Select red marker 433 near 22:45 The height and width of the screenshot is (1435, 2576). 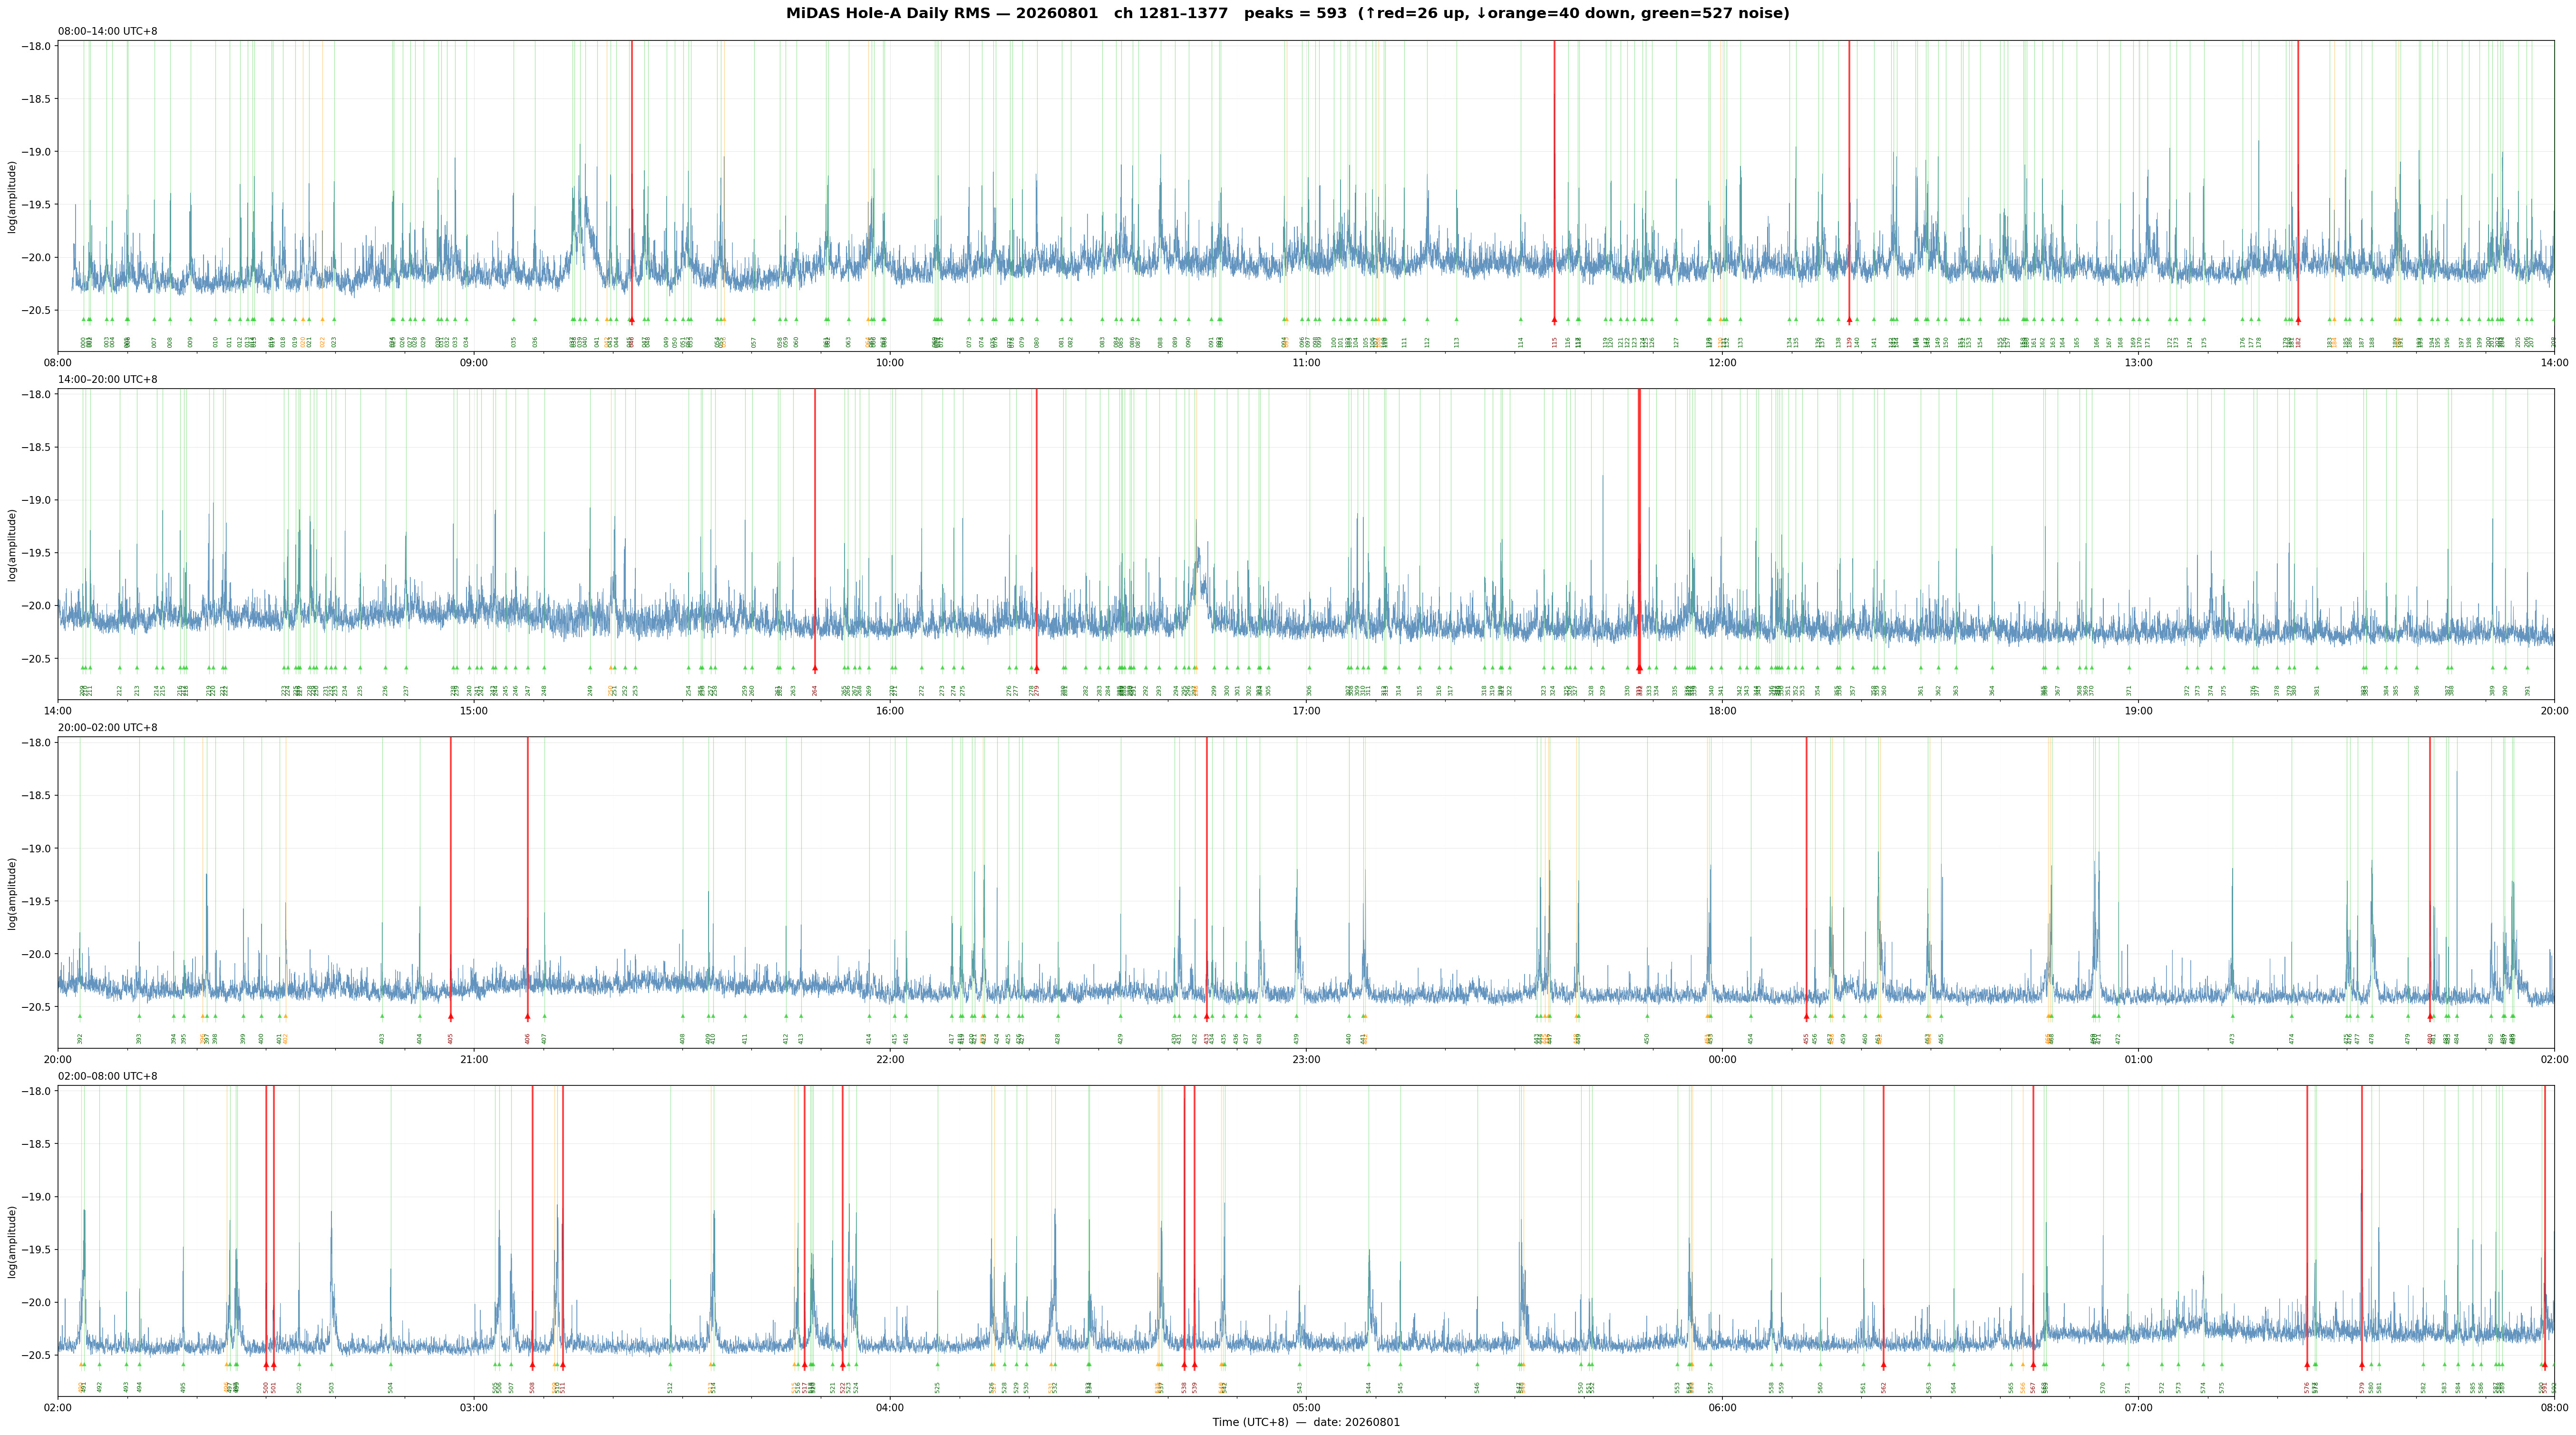click(1207, 1016)
